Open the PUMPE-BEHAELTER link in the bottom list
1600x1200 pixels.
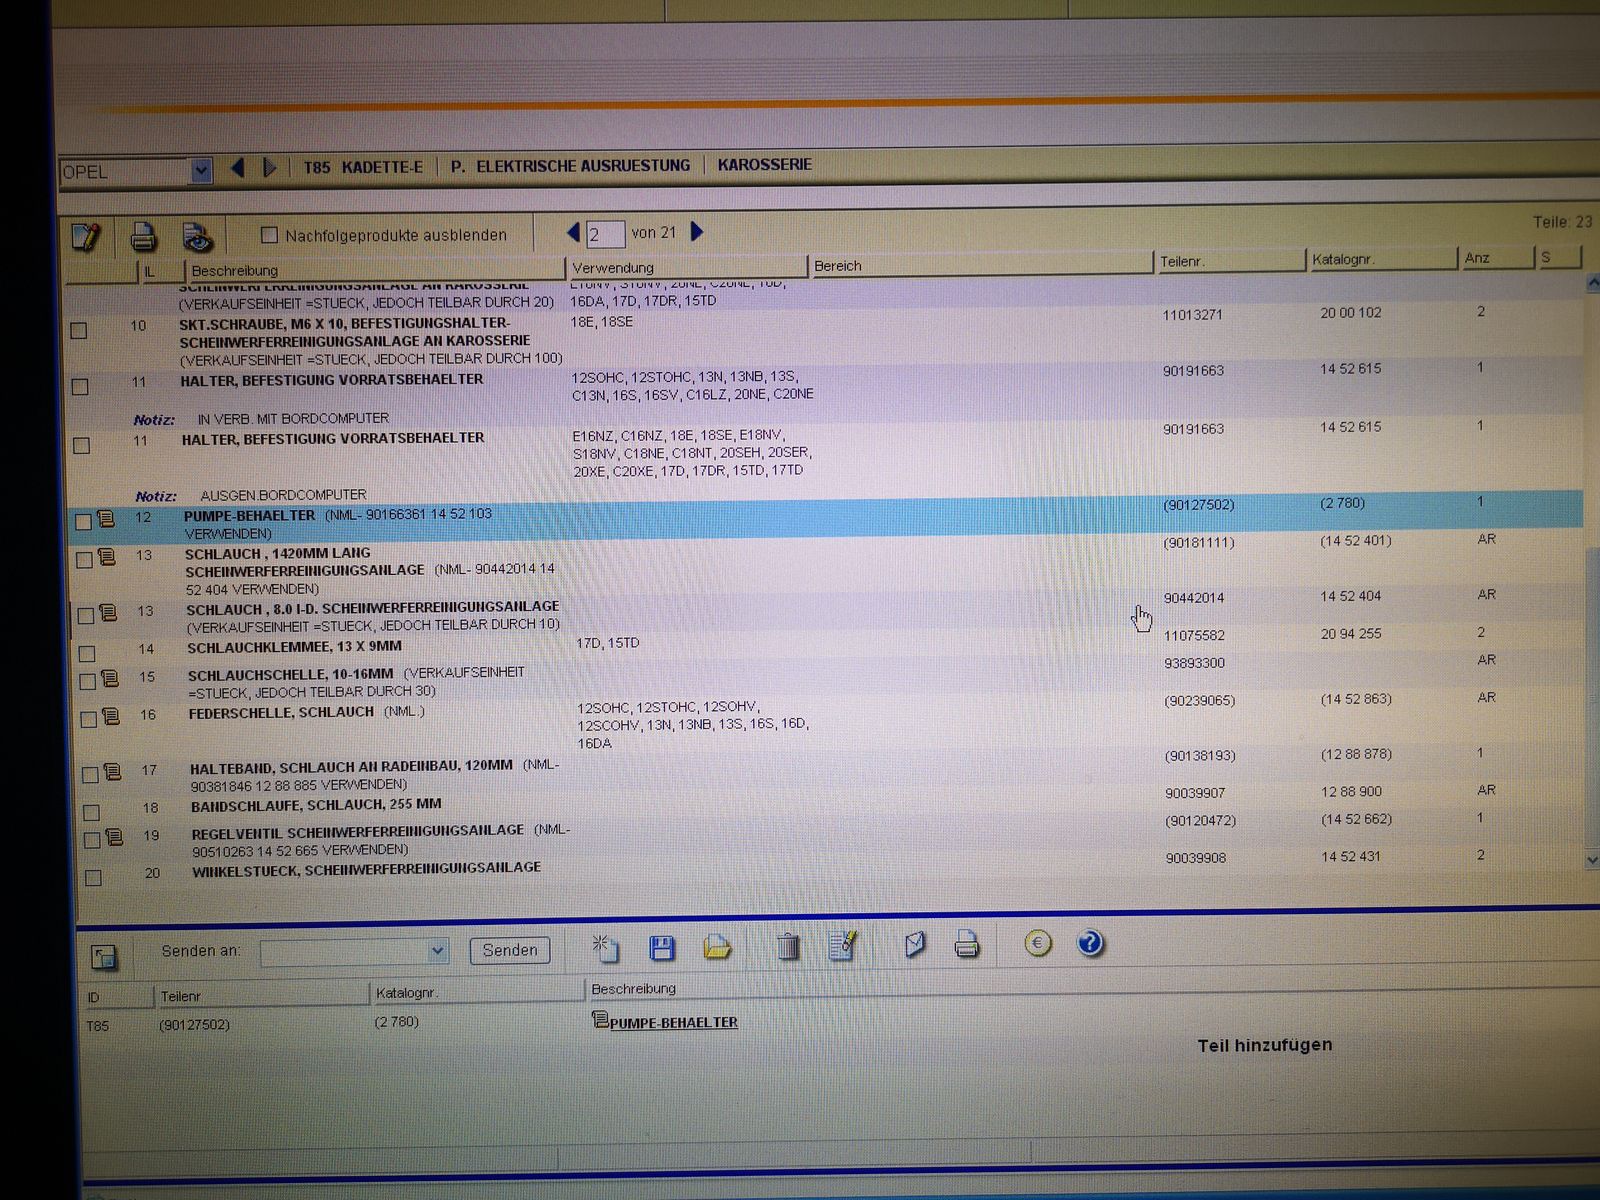tap(673, 1022)
